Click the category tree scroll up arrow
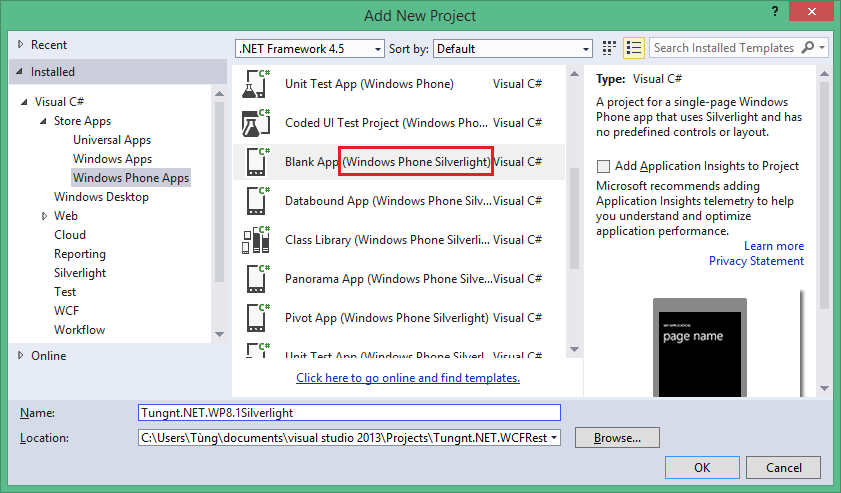Screen dimensions: 841x493 219,94
